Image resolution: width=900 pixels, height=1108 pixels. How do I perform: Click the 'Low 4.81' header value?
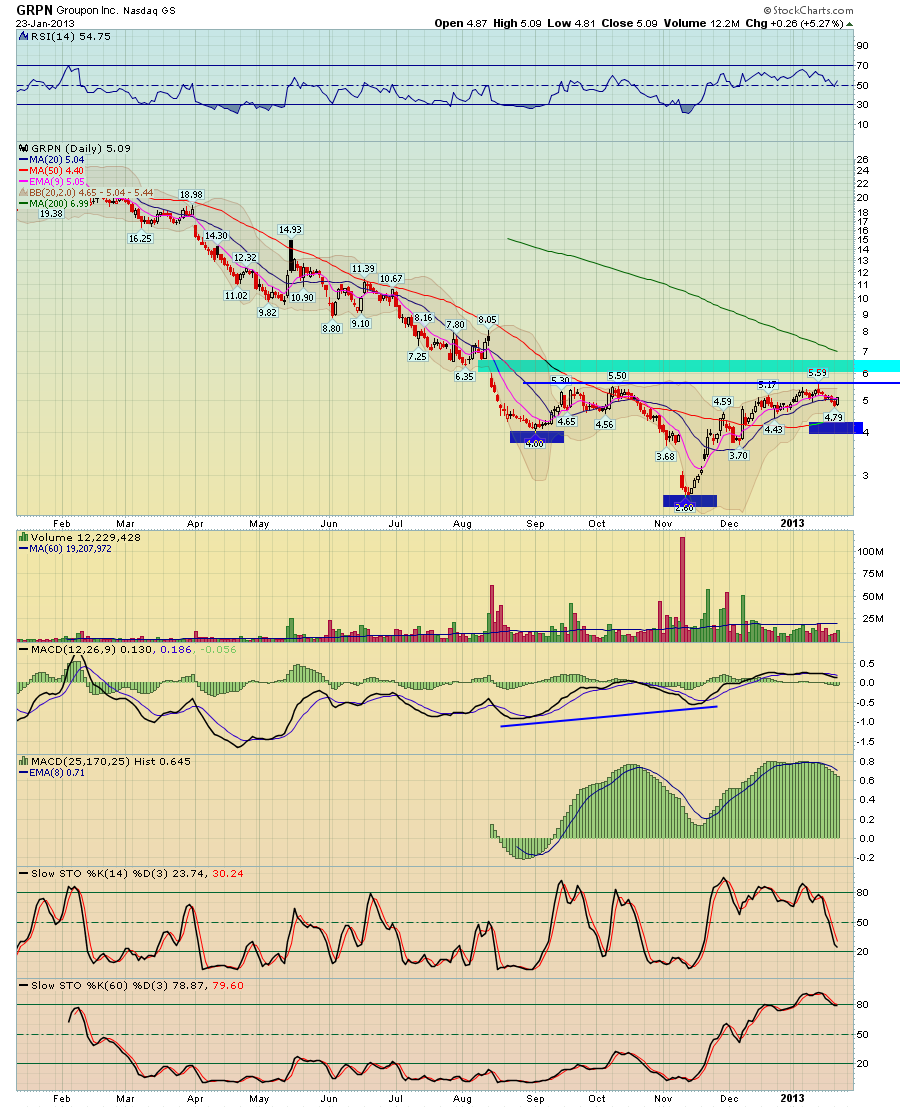[x=572, y=23]
